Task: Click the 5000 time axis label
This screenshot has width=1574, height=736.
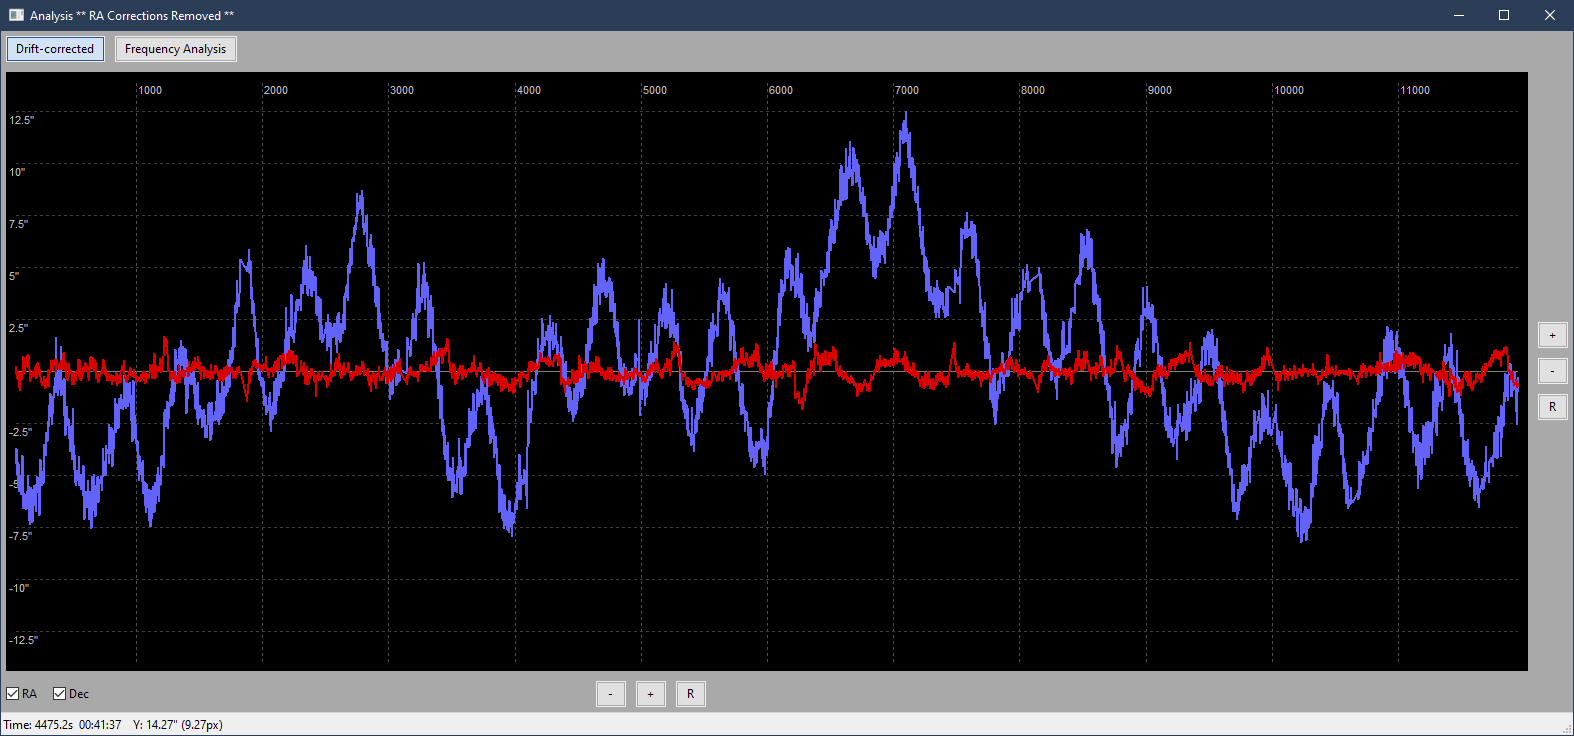Action: pyautogui.click(x=655, y=90)
